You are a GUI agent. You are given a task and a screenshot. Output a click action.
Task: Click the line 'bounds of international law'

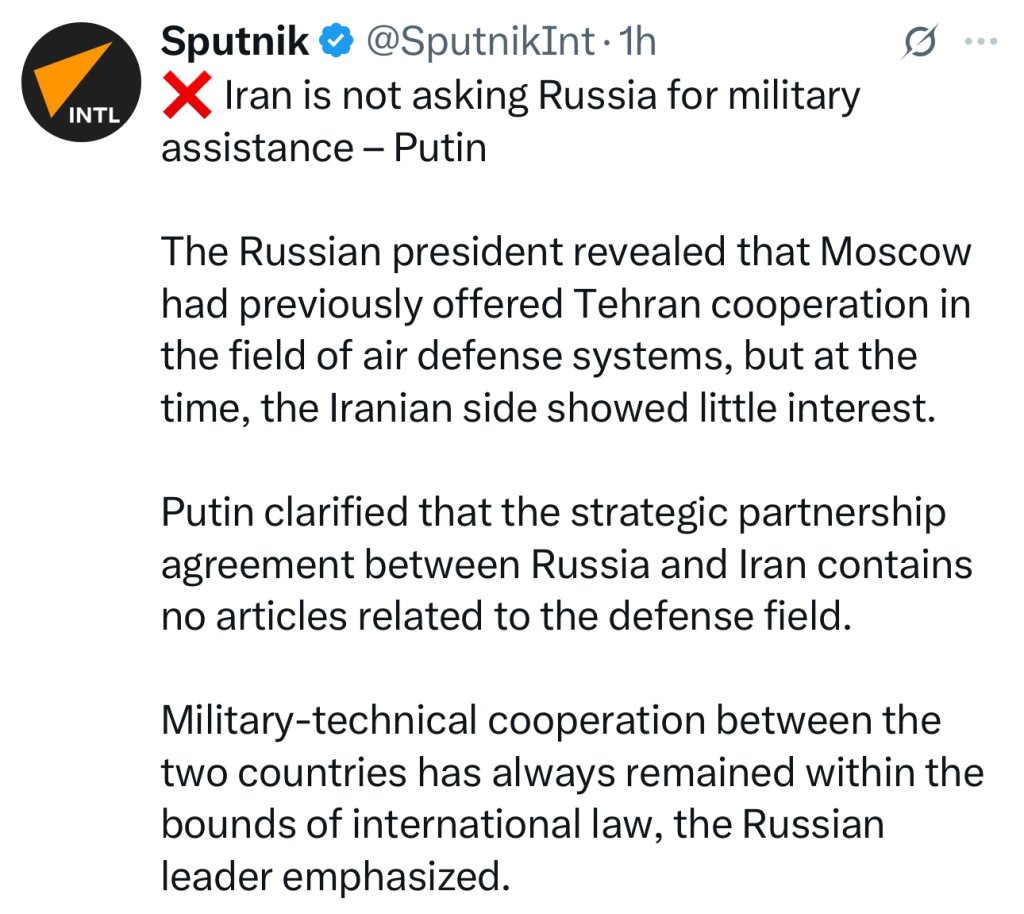coord(522,824)
